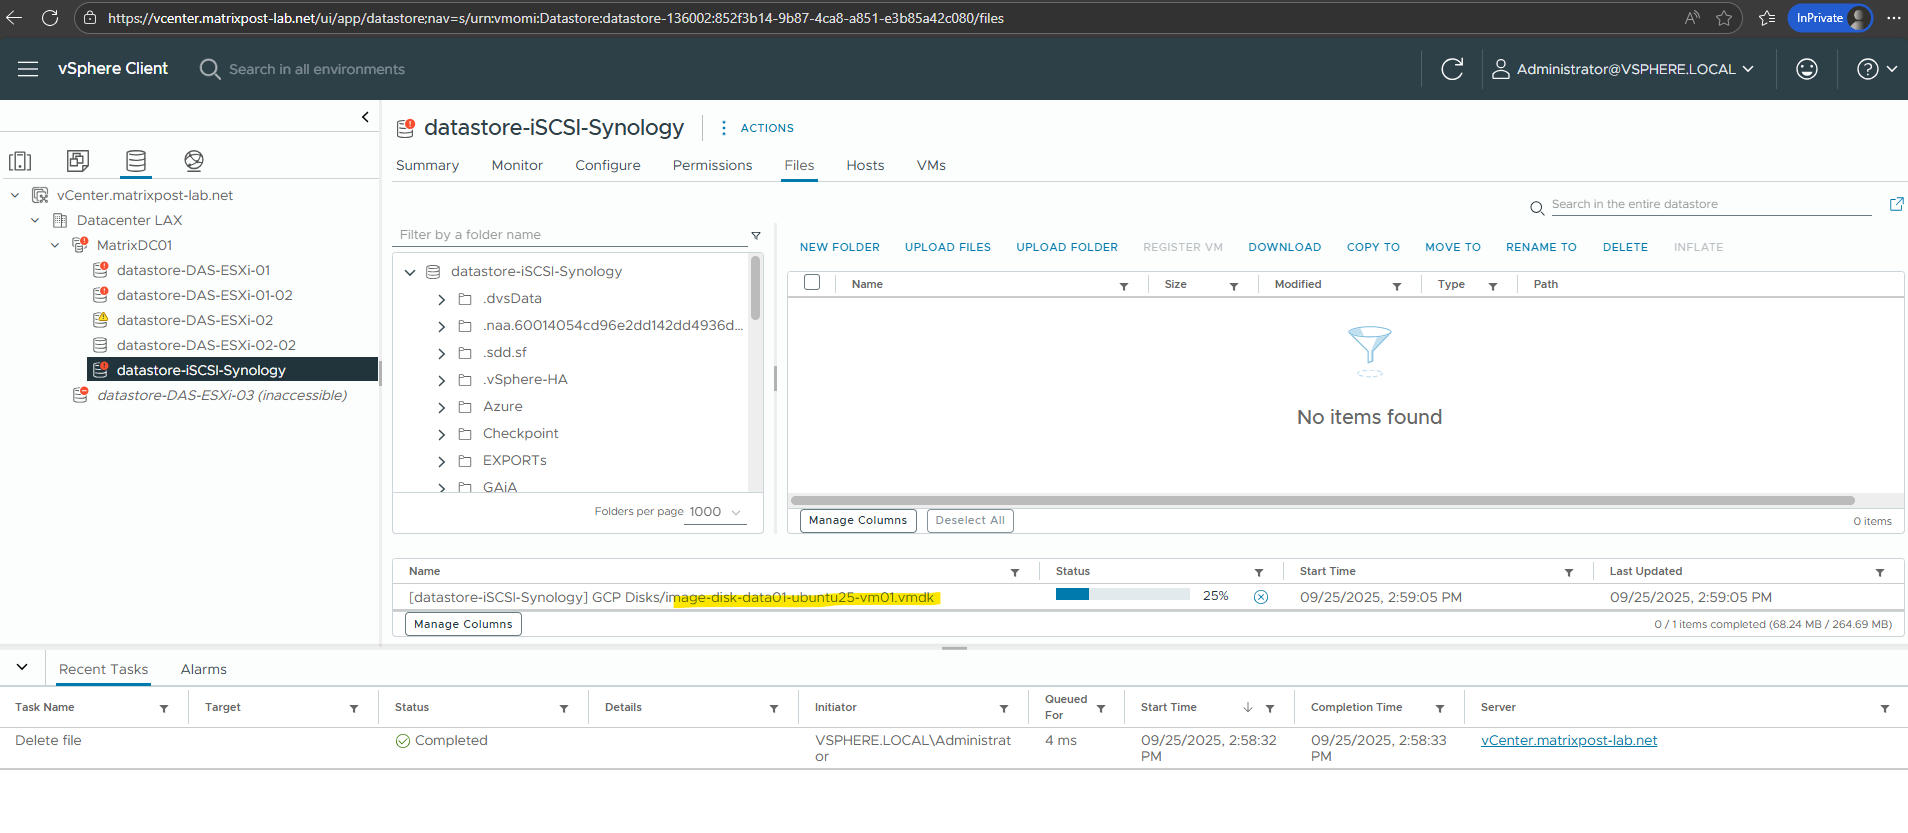1908x833 pixels.
Task: Filter upload list by Status column
Action: pos(1259,572)
